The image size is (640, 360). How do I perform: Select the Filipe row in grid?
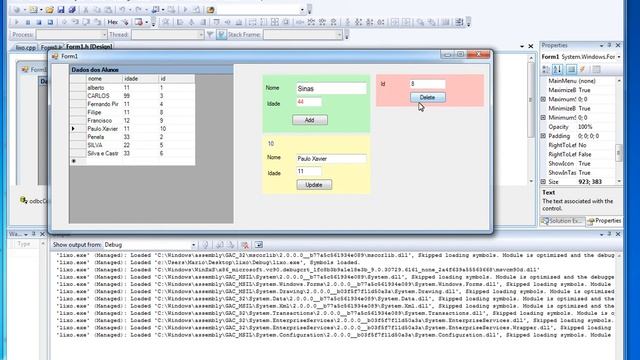point(132,112)
